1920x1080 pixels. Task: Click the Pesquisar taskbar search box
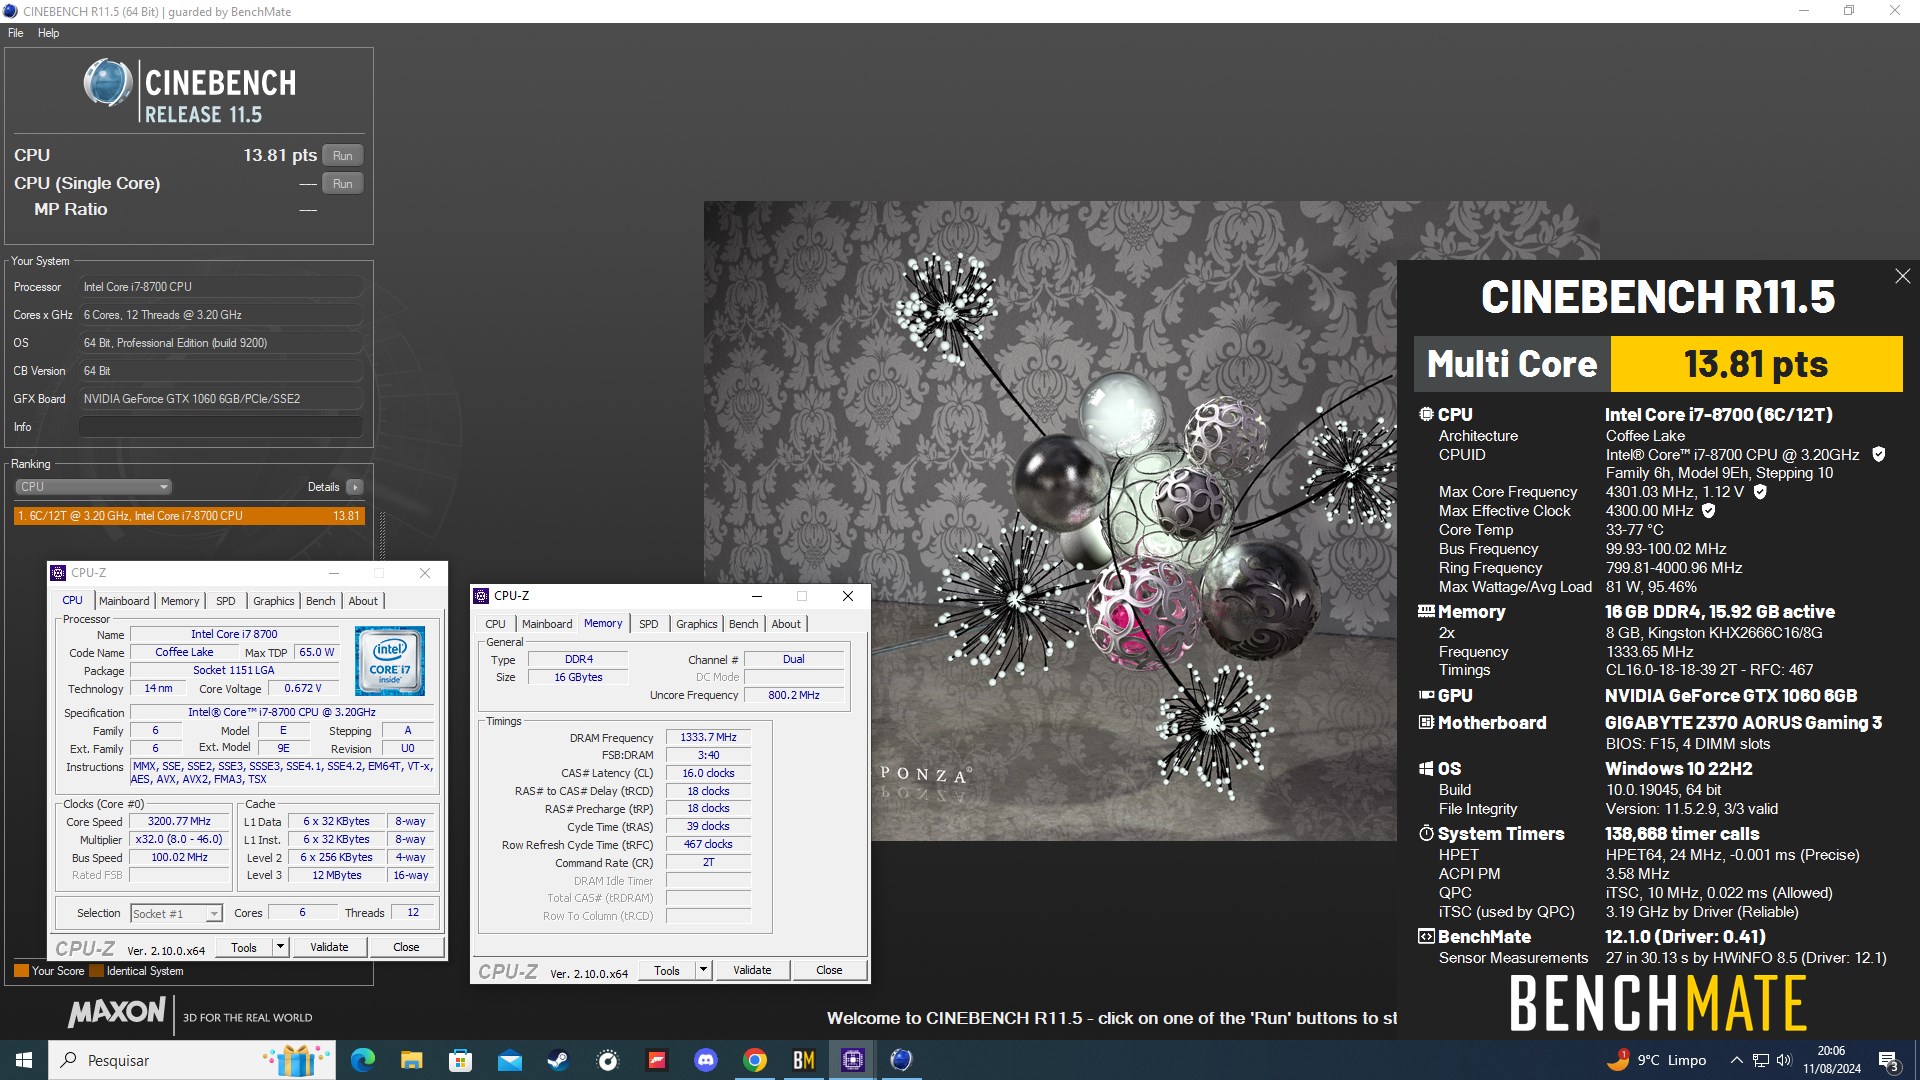193,1060
